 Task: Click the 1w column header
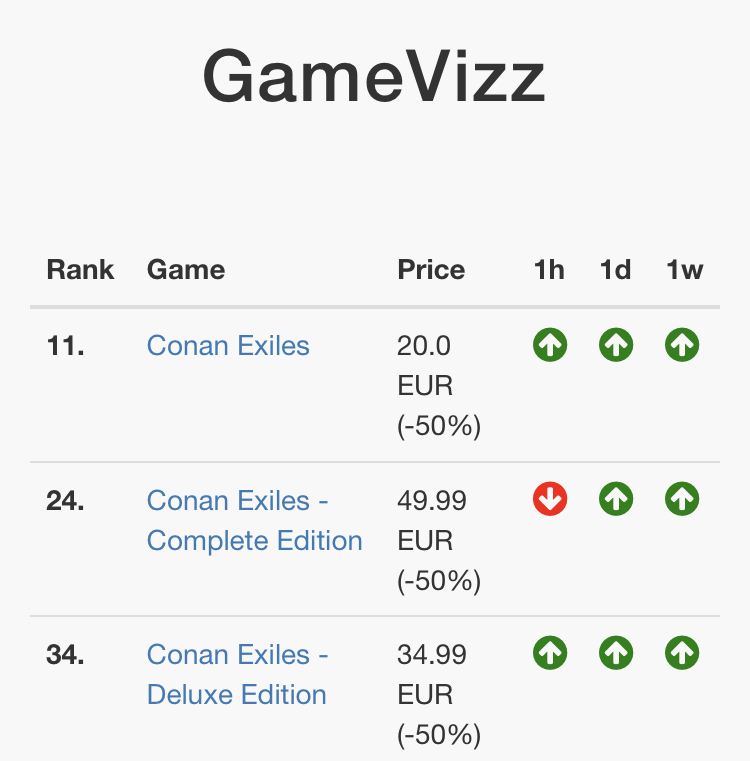click(685, 270)
